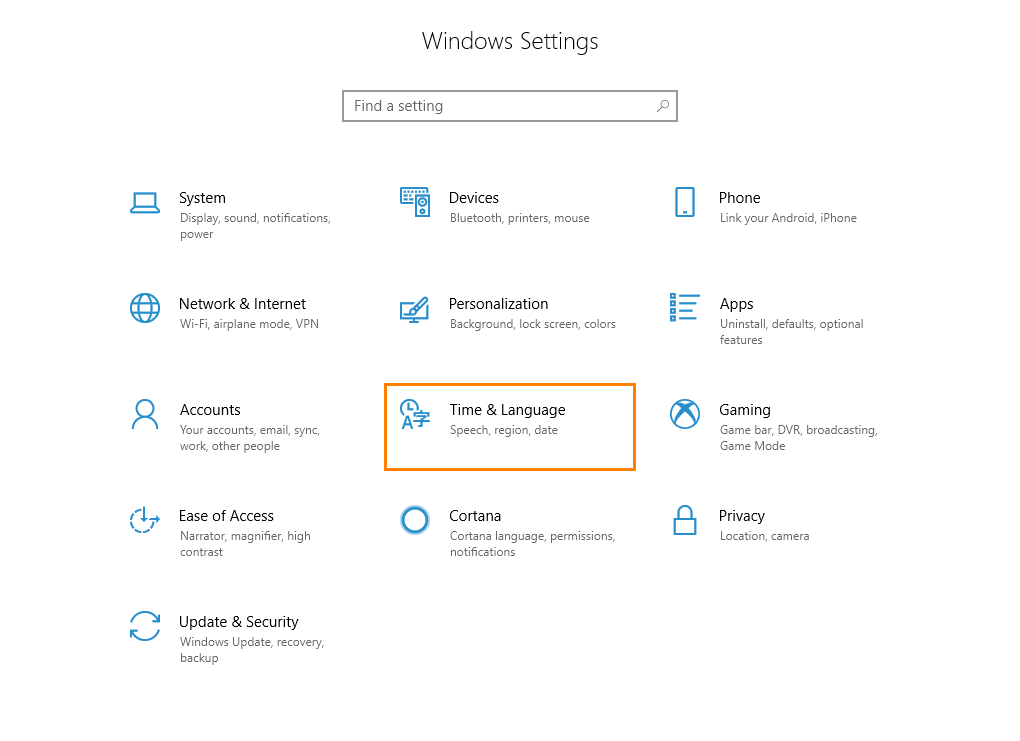Screen dimensions: 1020x741
Task: Select the Gaming Xbox icon
Action: pyautogui.click(x=685, y=413)
